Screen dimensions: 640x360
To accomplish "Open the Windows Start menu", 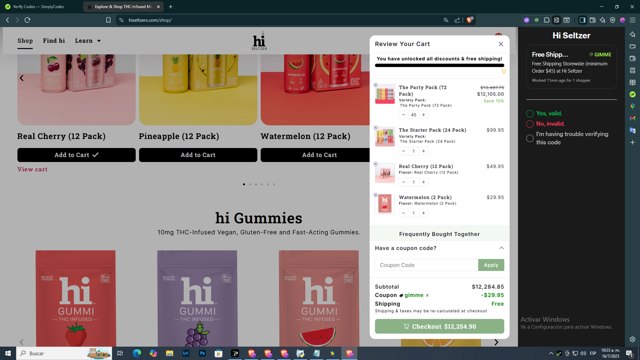I will coord(8,353).
